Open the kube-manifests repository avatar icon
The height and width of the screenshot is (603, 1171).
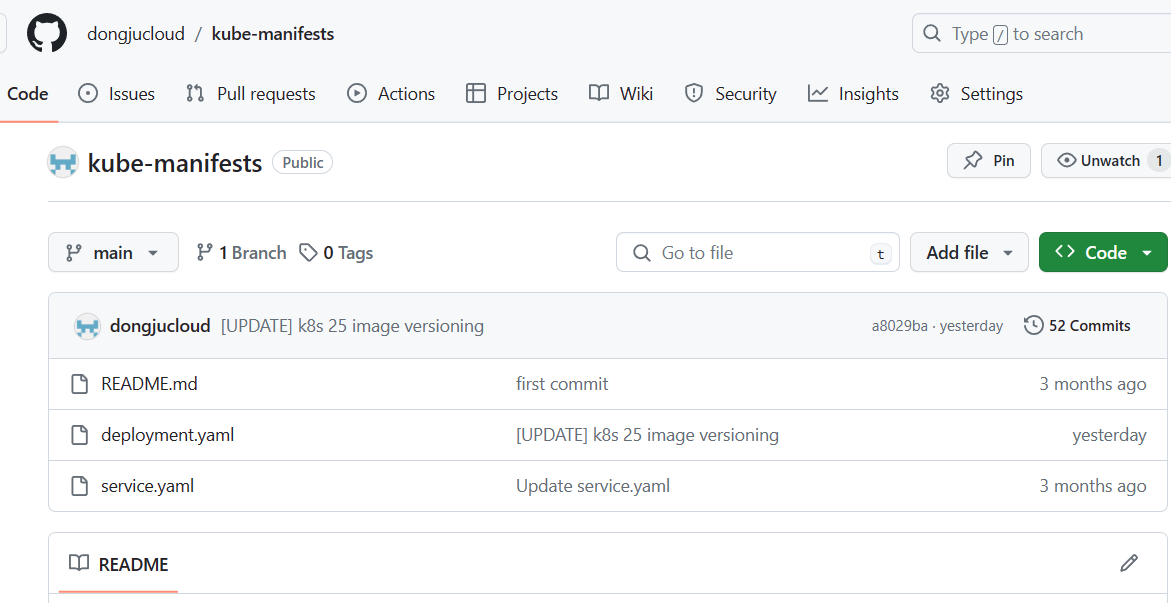(63, 162)
